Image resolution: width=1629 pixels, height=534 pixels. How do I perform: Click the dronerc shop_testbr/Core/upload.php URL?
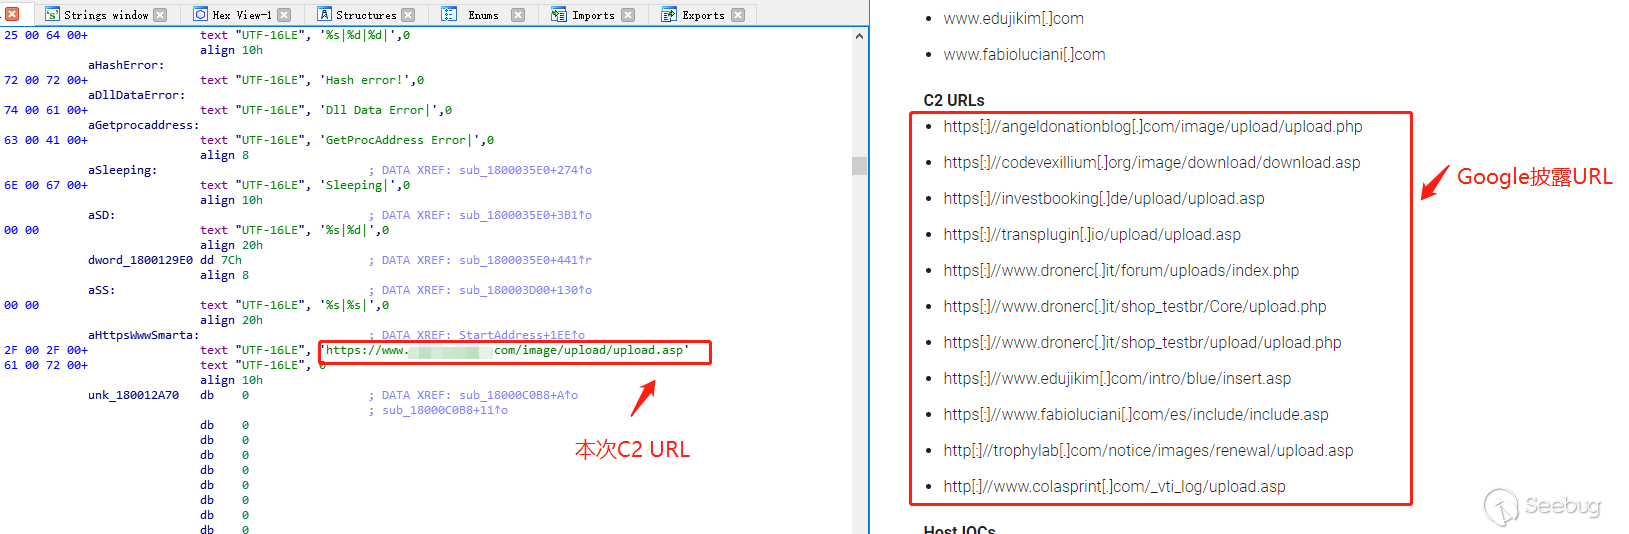[x=1135, y=306]
